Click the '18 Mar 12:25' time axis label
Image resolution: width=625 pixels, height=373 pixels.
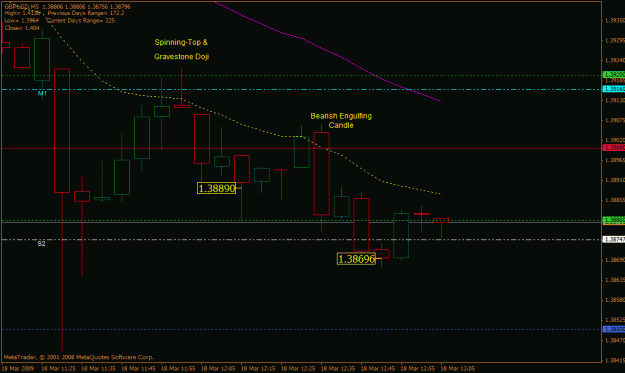point(298,369)
